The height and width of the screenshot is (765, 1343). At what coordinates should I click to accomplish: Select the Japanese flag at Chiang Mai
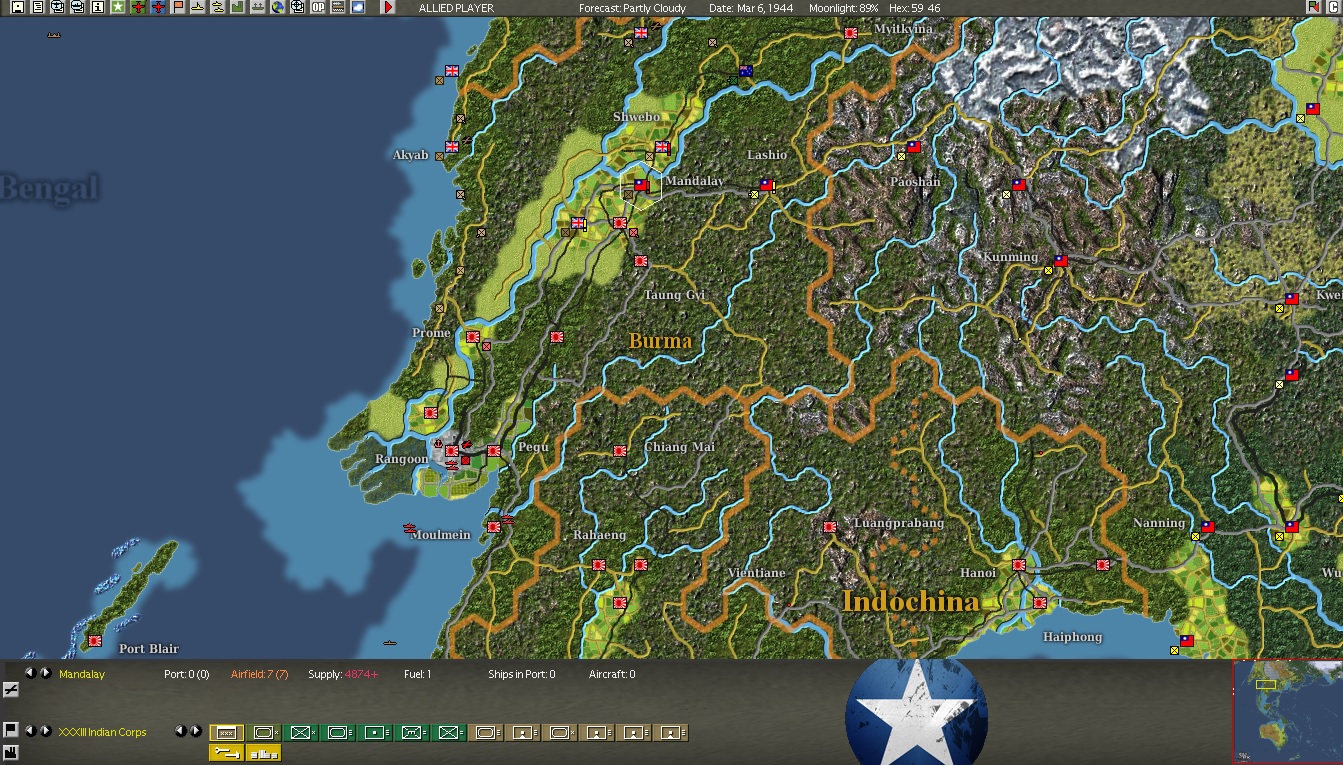click(620, 451)
